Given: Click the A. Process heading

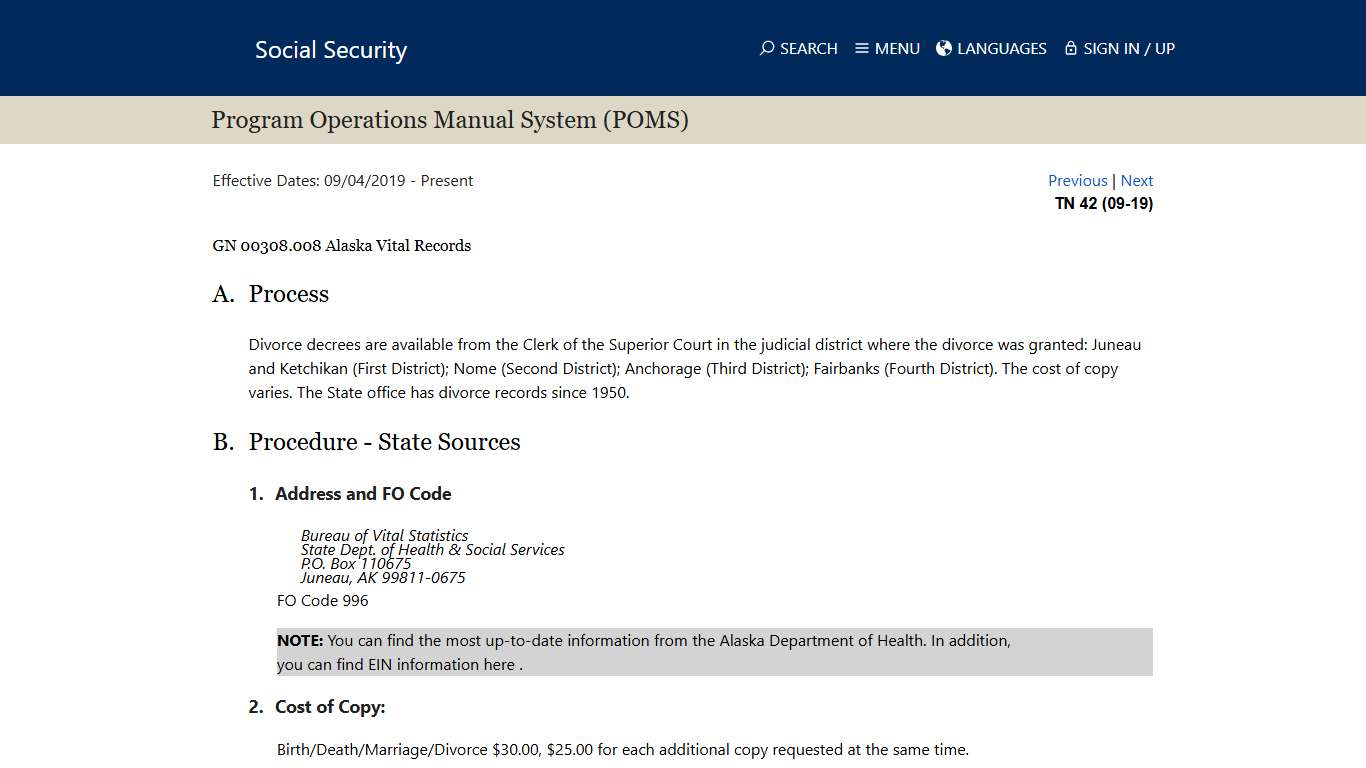Looking at the screenshot, I should [x=288, y=294].
